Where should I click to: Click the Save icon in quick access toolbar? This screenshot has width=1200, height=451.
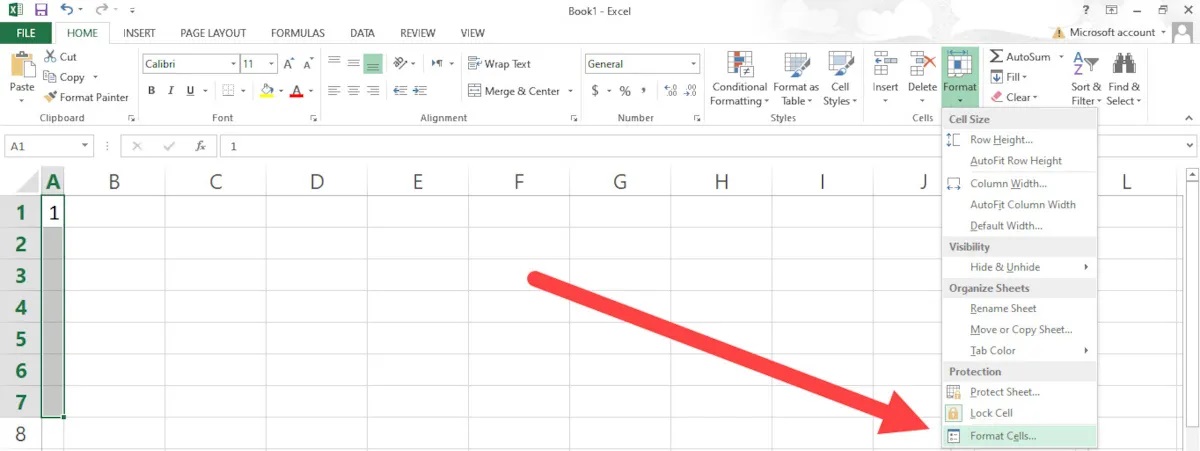click(x=41, y=10)
